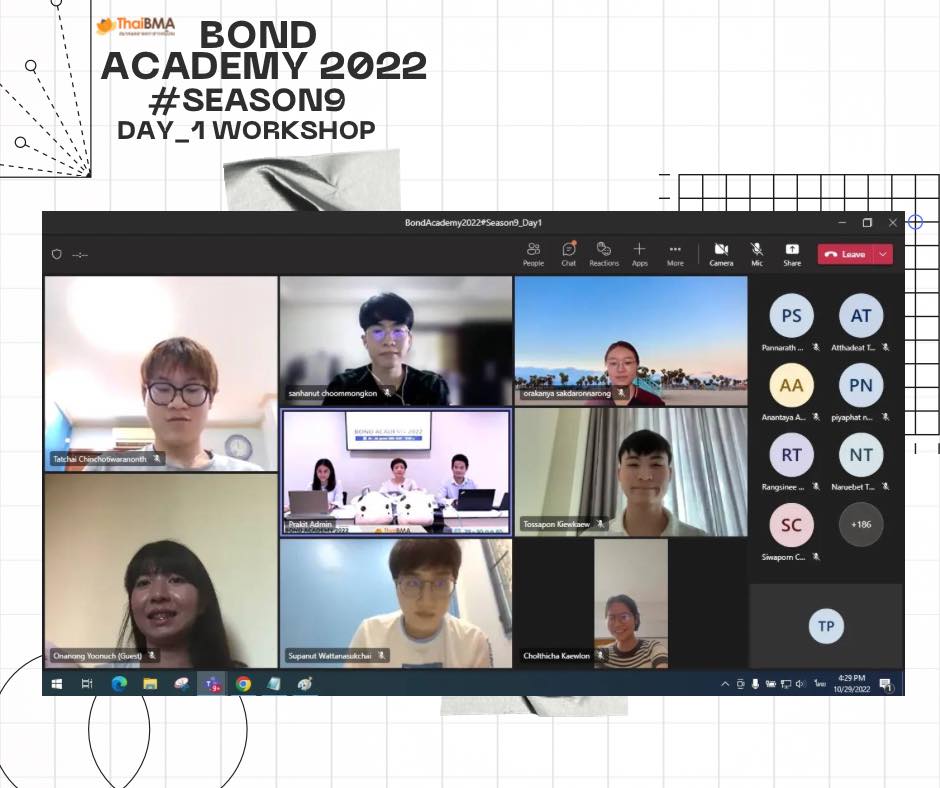The width and height of the screenshot is (940, 788).
Task: Open Microsoft Edge from the taskbar
Action: coord(119,684)
